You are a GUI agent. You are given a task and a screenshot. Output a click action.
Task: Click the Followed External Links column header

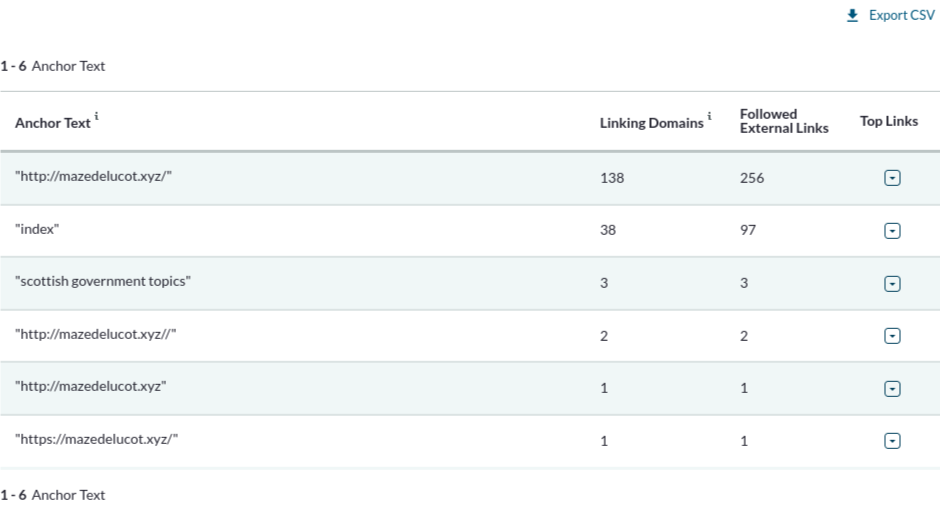(784, 121)
